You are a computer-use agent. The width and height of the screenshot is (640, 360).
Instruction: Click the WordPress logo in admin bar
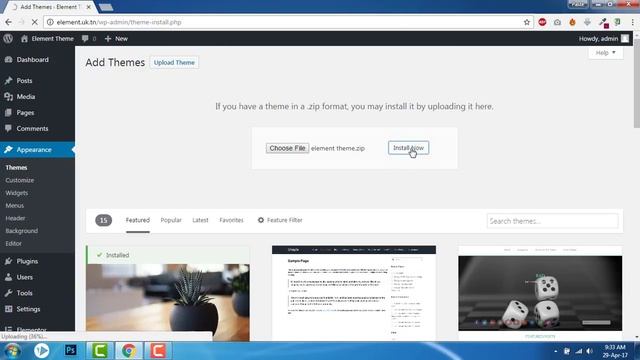[8, 38]
